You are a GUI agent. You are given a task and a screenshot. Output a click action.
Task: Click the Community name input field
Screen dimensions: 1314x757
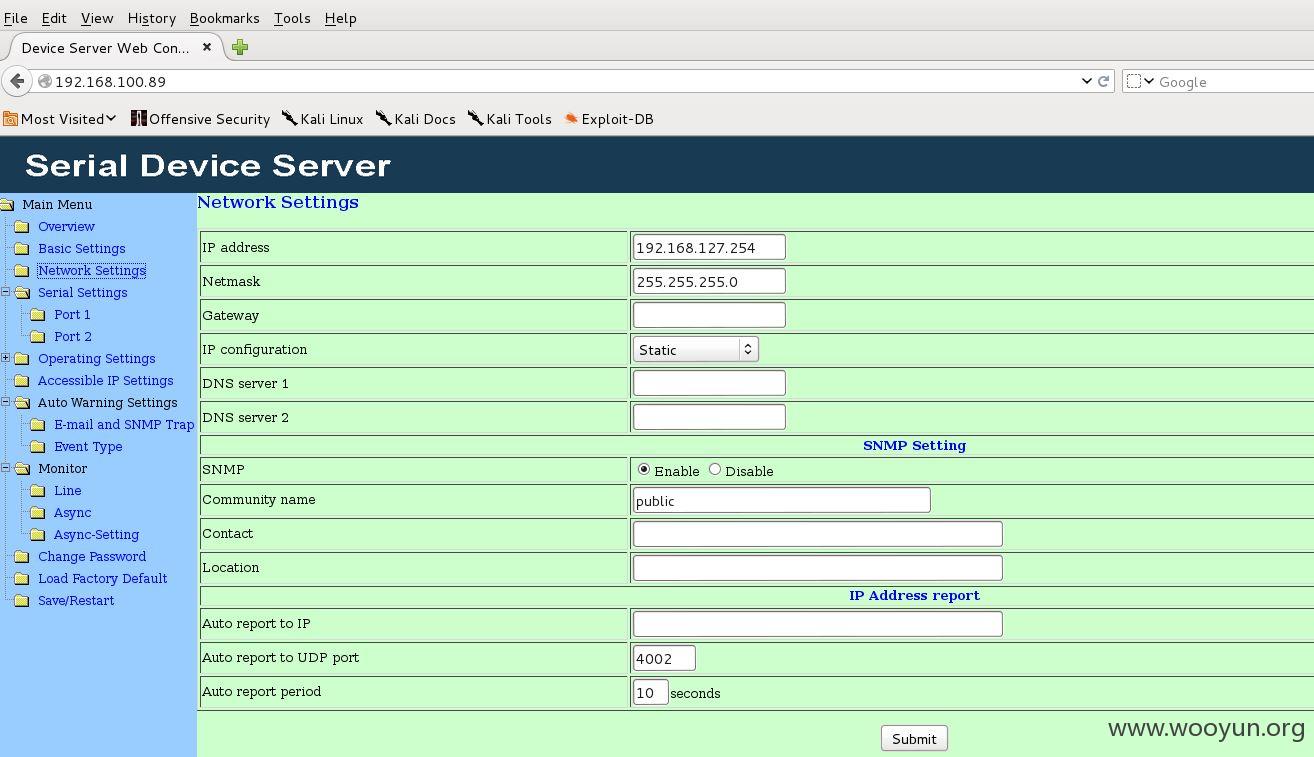(782, 500)
